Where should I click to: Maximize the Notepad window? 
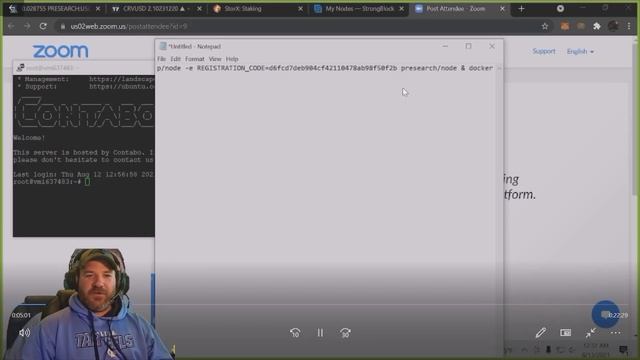point(468,46)
